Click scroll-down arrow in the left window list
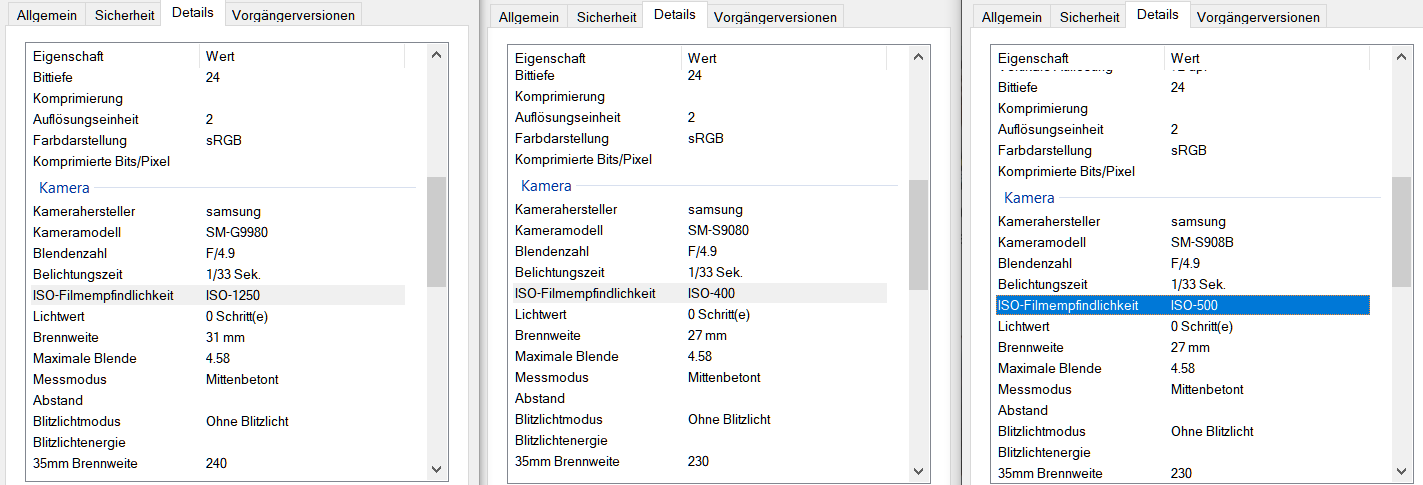 [x=436, y=467]
